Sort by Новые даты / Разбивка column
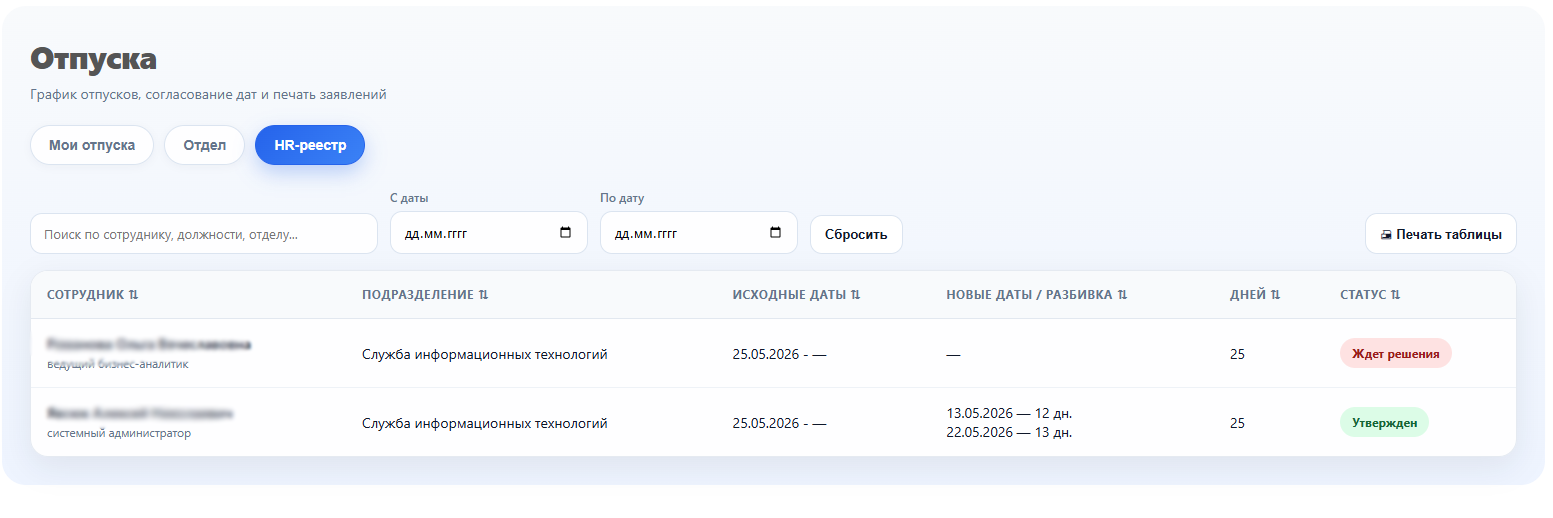The width and height of the screenshot is (1553, 518). pos(1036,295)
